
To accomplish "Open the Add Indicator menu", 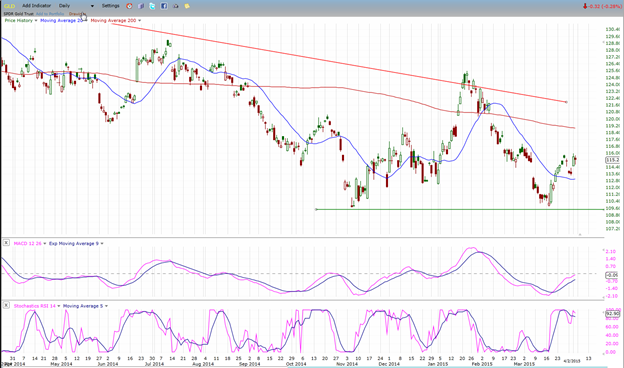I will click(x=36, y=6).
